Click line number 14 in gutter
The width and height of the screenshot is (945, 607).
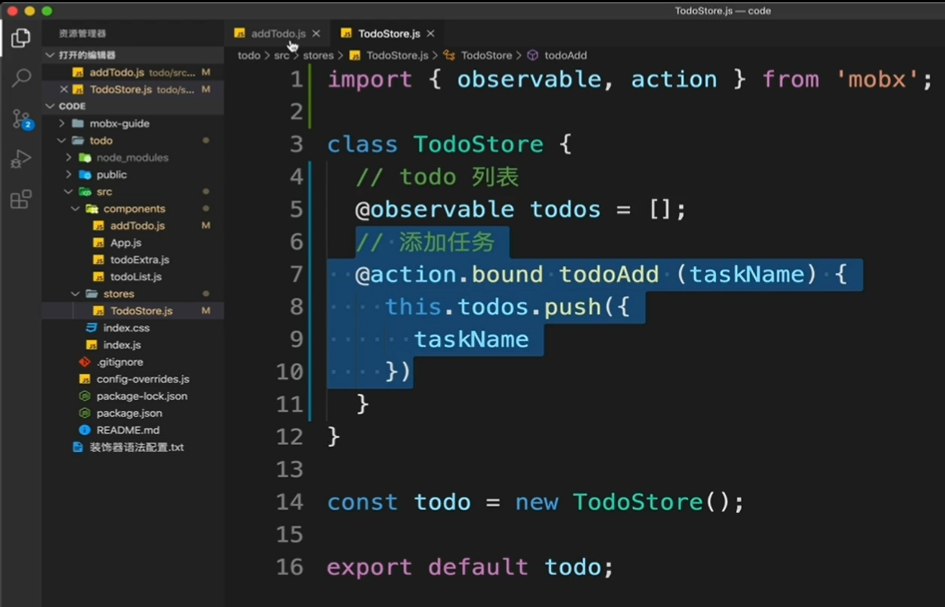pos(289,502)
